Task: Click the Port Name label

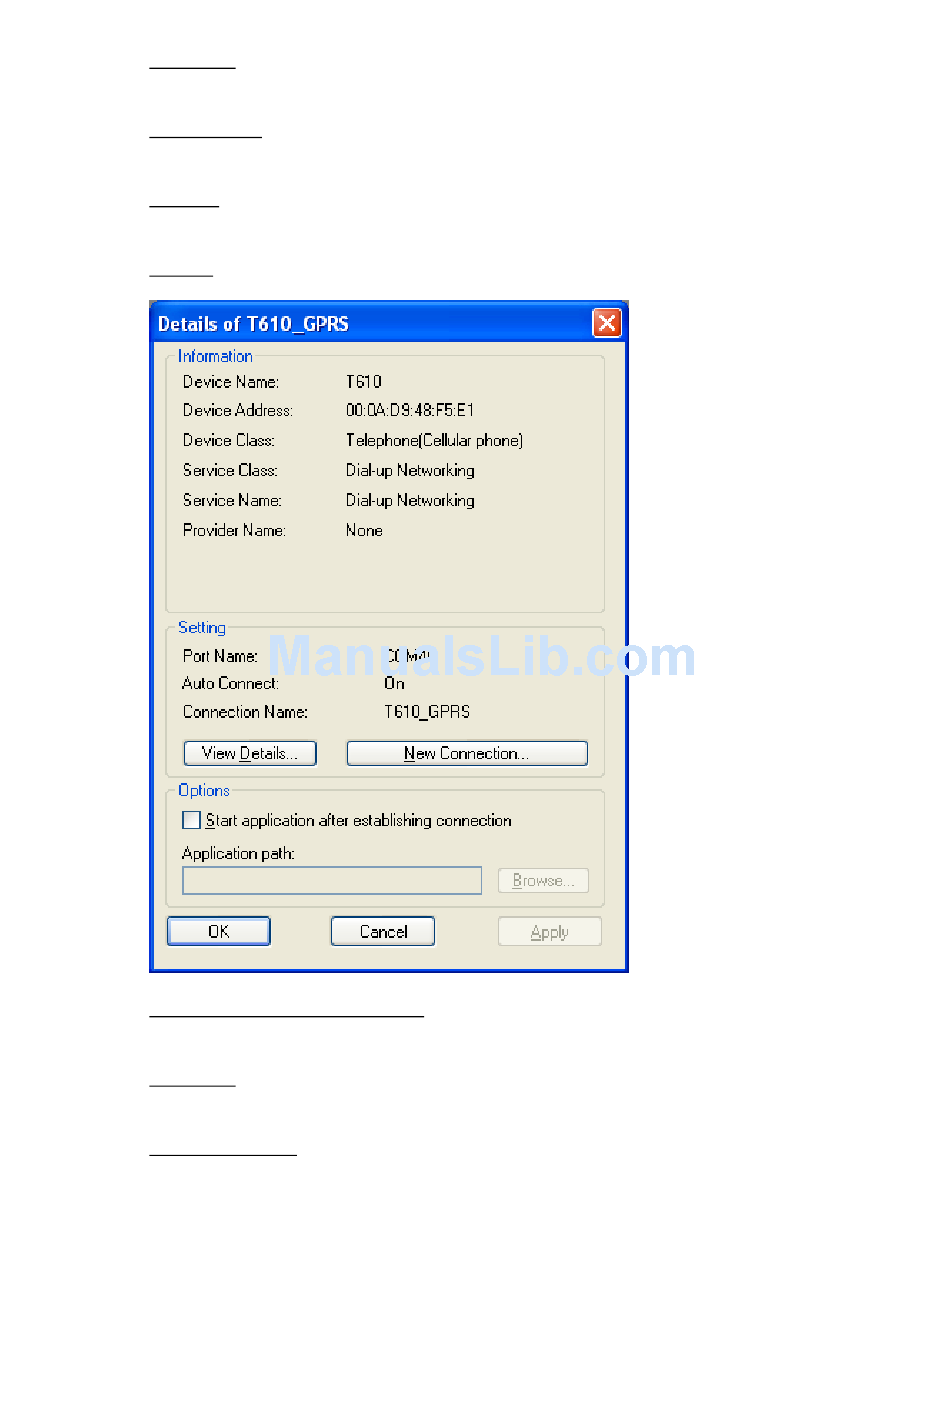Action: (220, 656)
